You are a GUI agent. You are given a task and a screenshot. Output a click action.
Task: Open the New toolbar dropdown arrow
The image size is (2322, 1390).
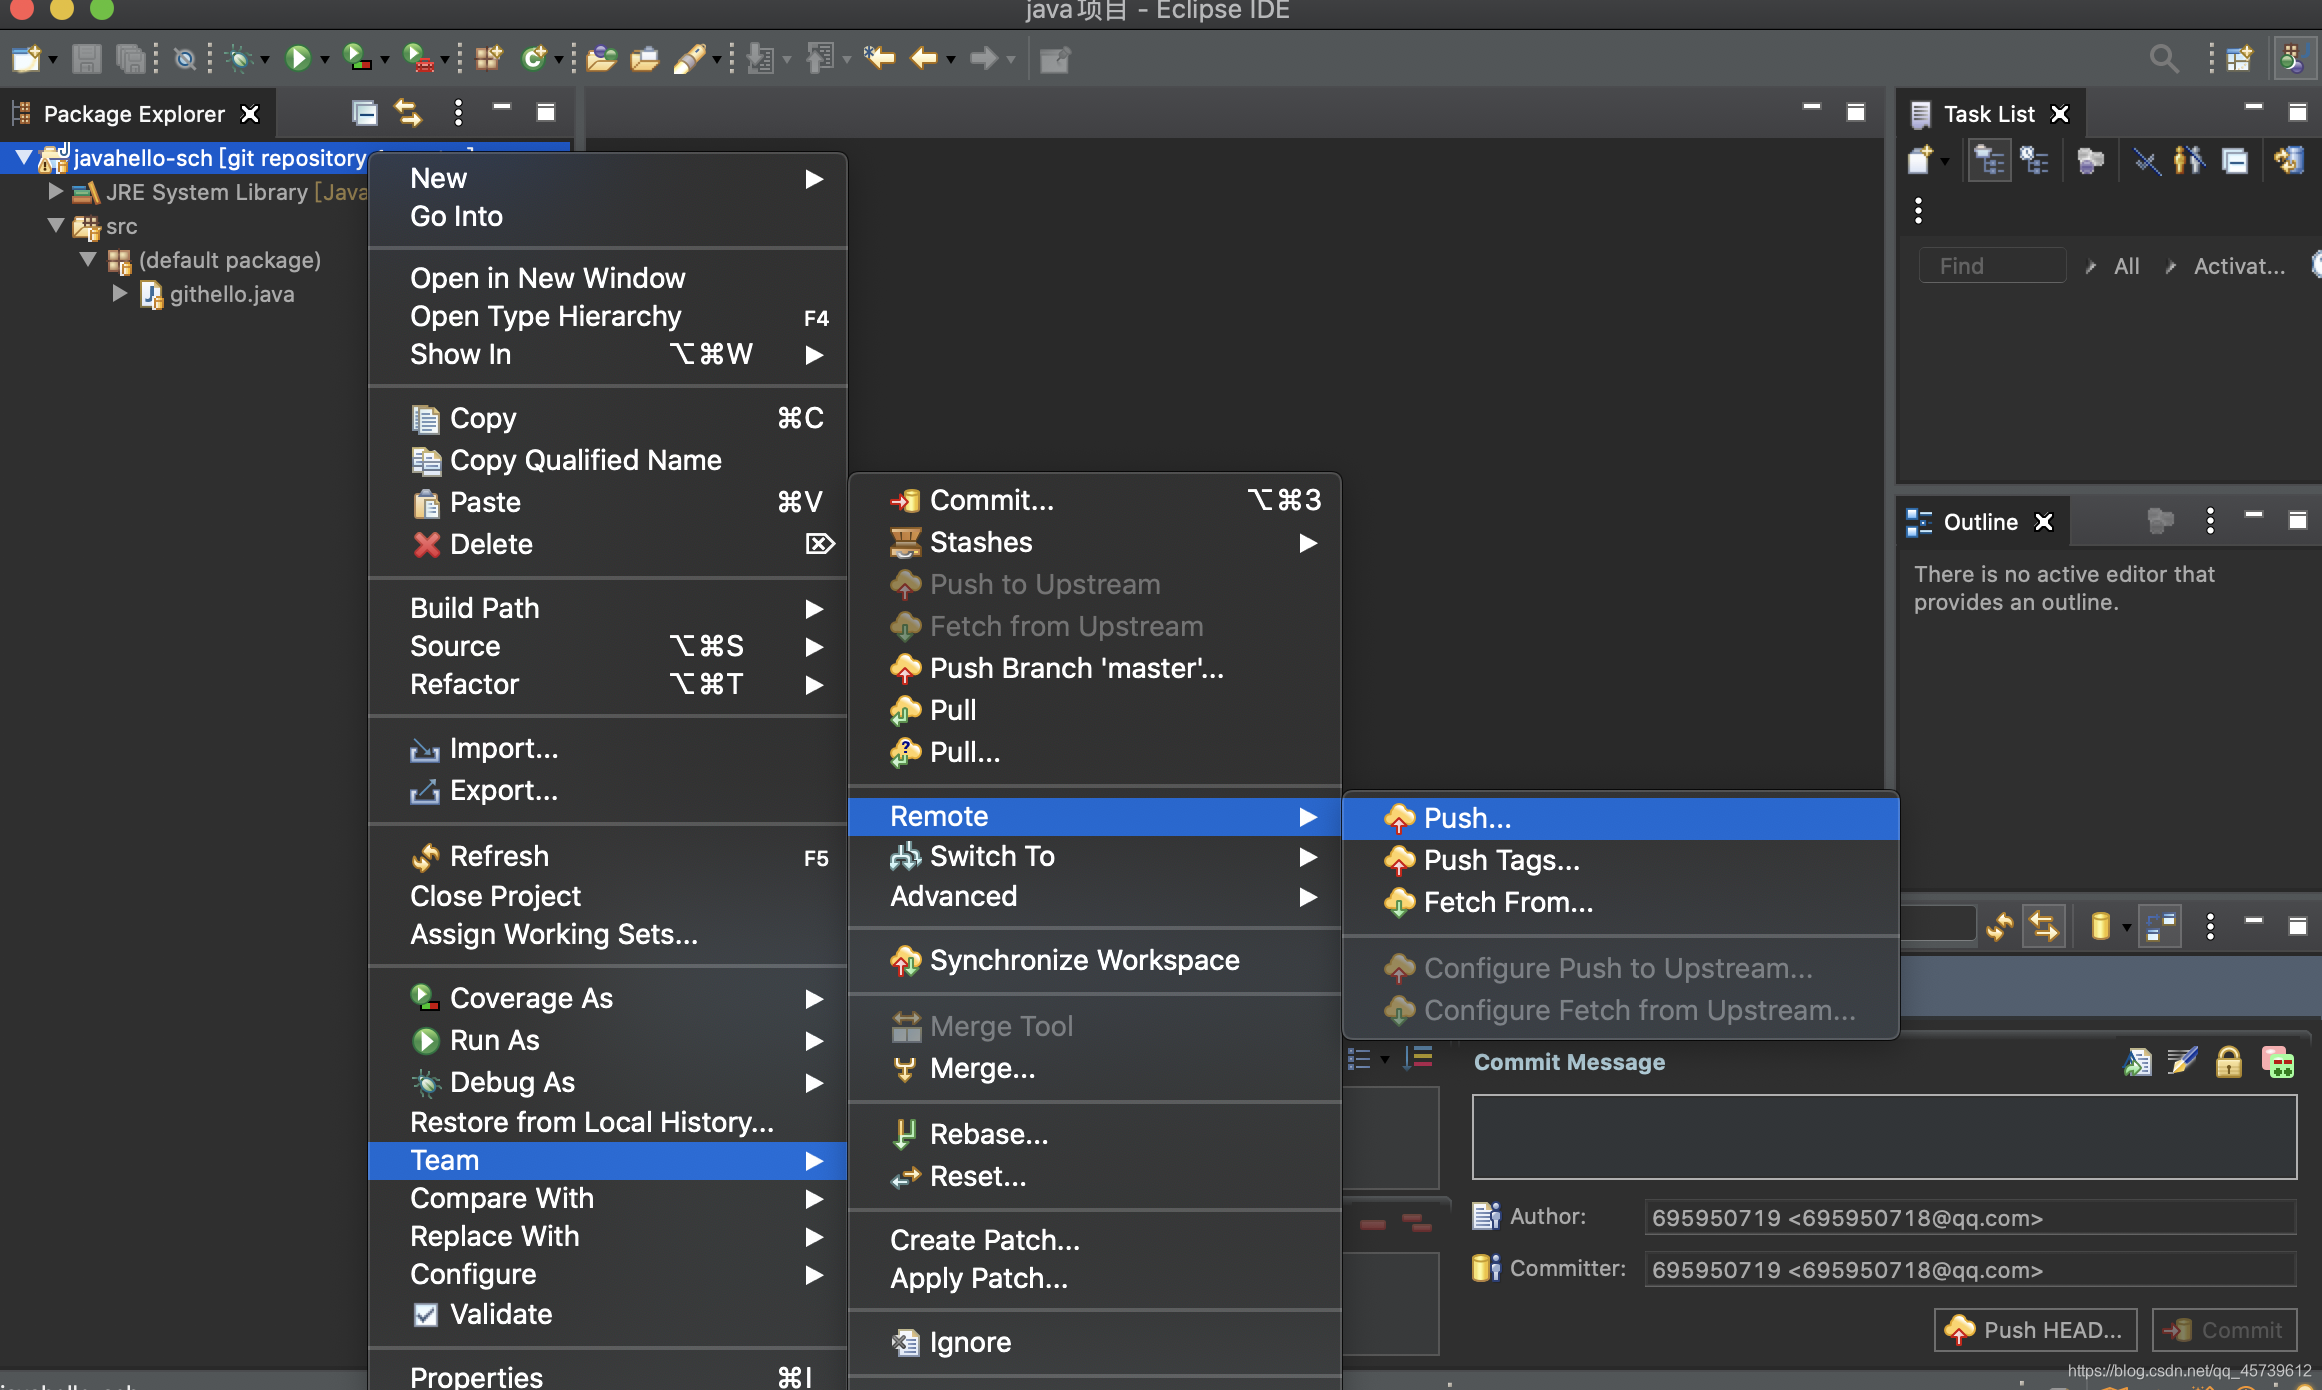point(52,60)
